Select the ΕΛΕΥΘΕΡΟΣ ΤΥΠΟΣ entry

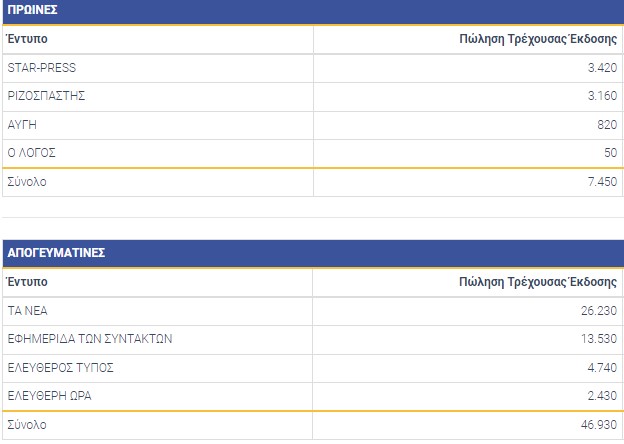(x=60, y=367)
